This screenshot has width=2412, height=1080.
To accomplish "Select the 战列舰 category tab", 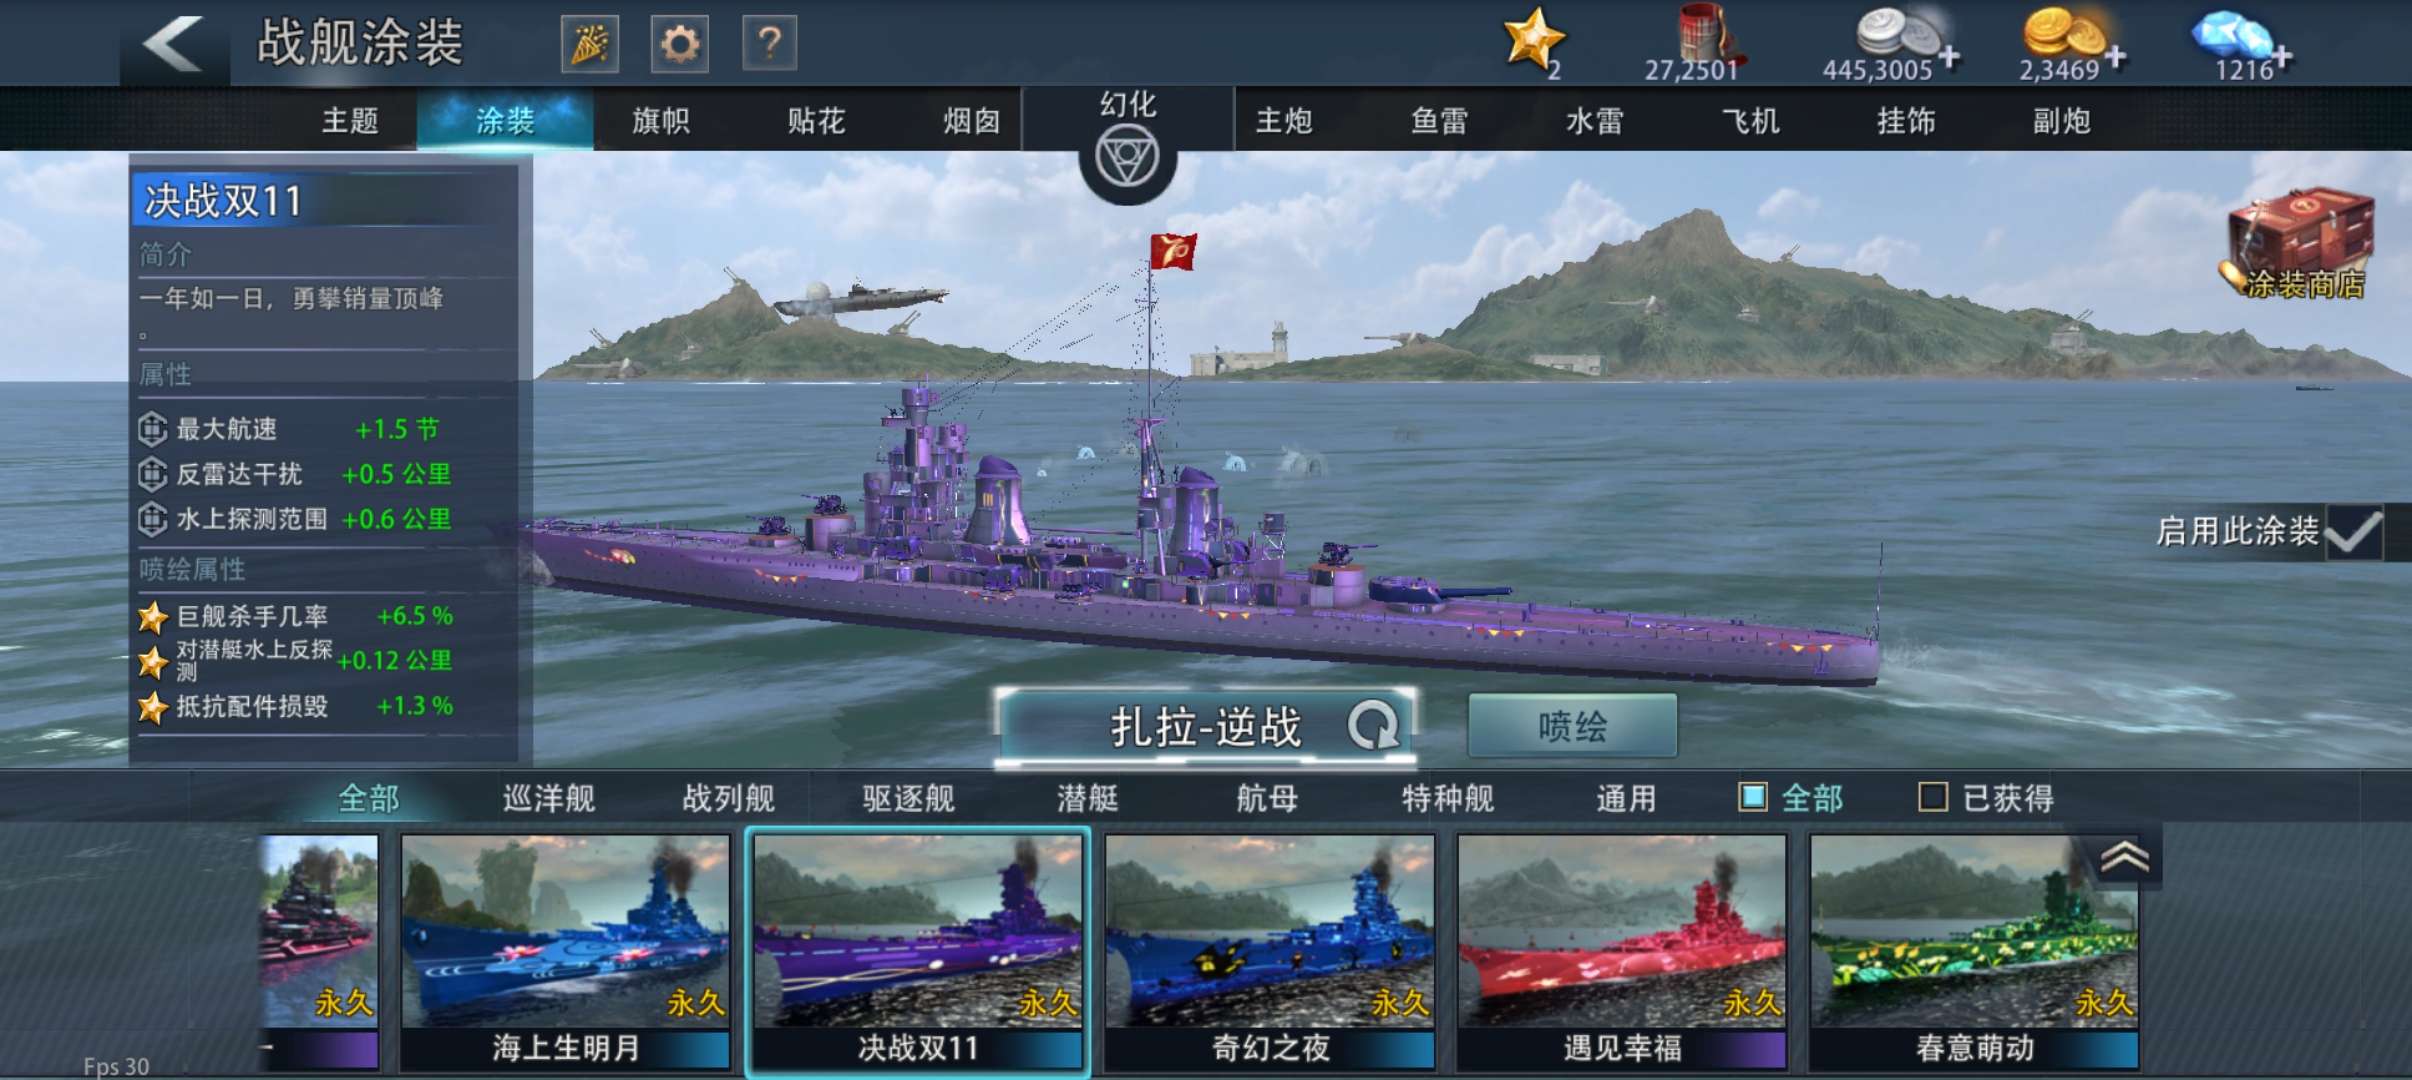I will [728, 798].
